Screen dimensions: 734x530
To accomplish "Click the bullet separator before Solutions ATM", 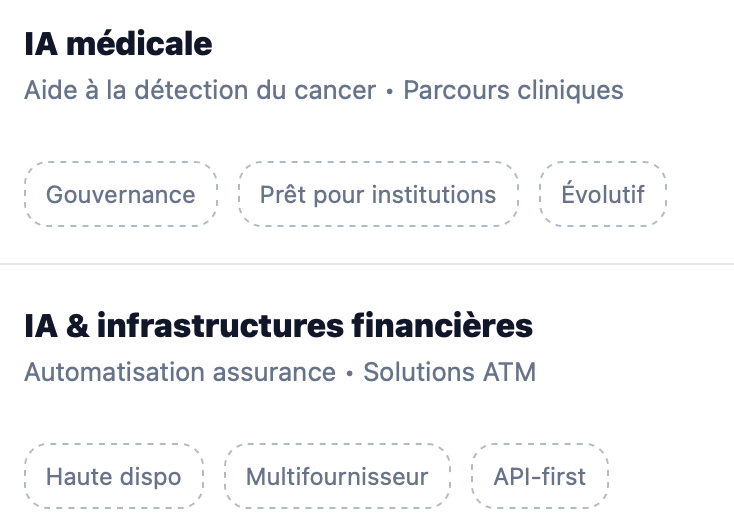I will point(350,374).
